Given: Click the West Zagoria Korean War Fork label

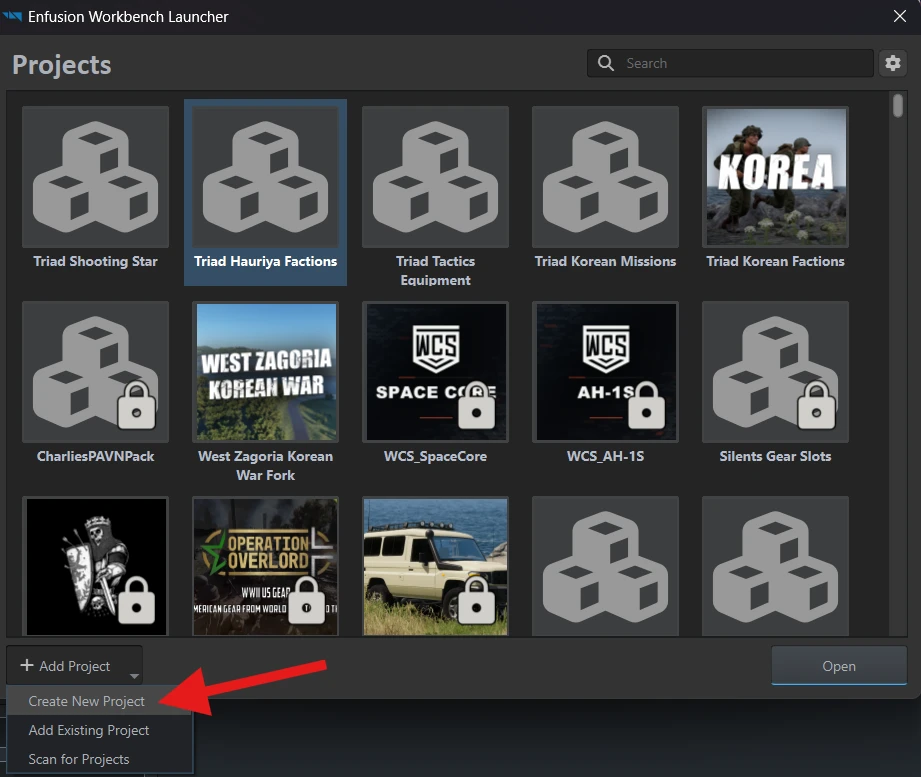Looking at the screenshot, I should coord(265,466).
